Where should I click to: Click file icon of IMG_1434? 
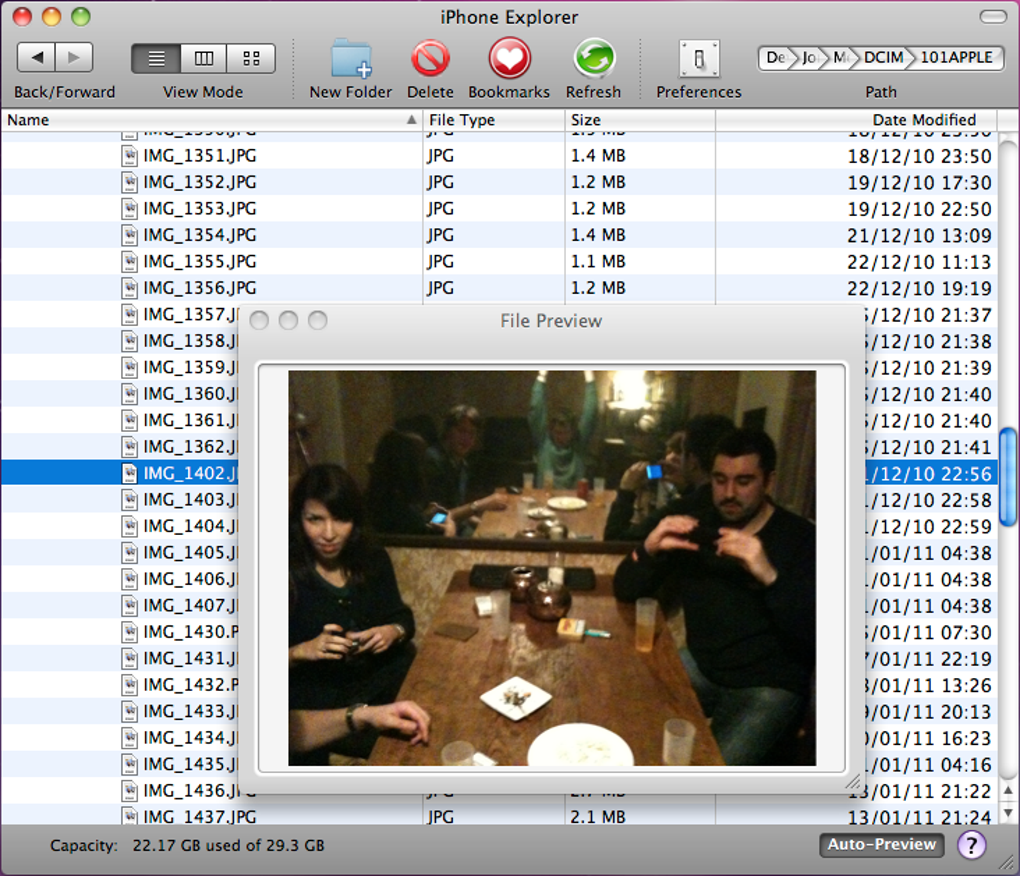click(x=130, y=737)
